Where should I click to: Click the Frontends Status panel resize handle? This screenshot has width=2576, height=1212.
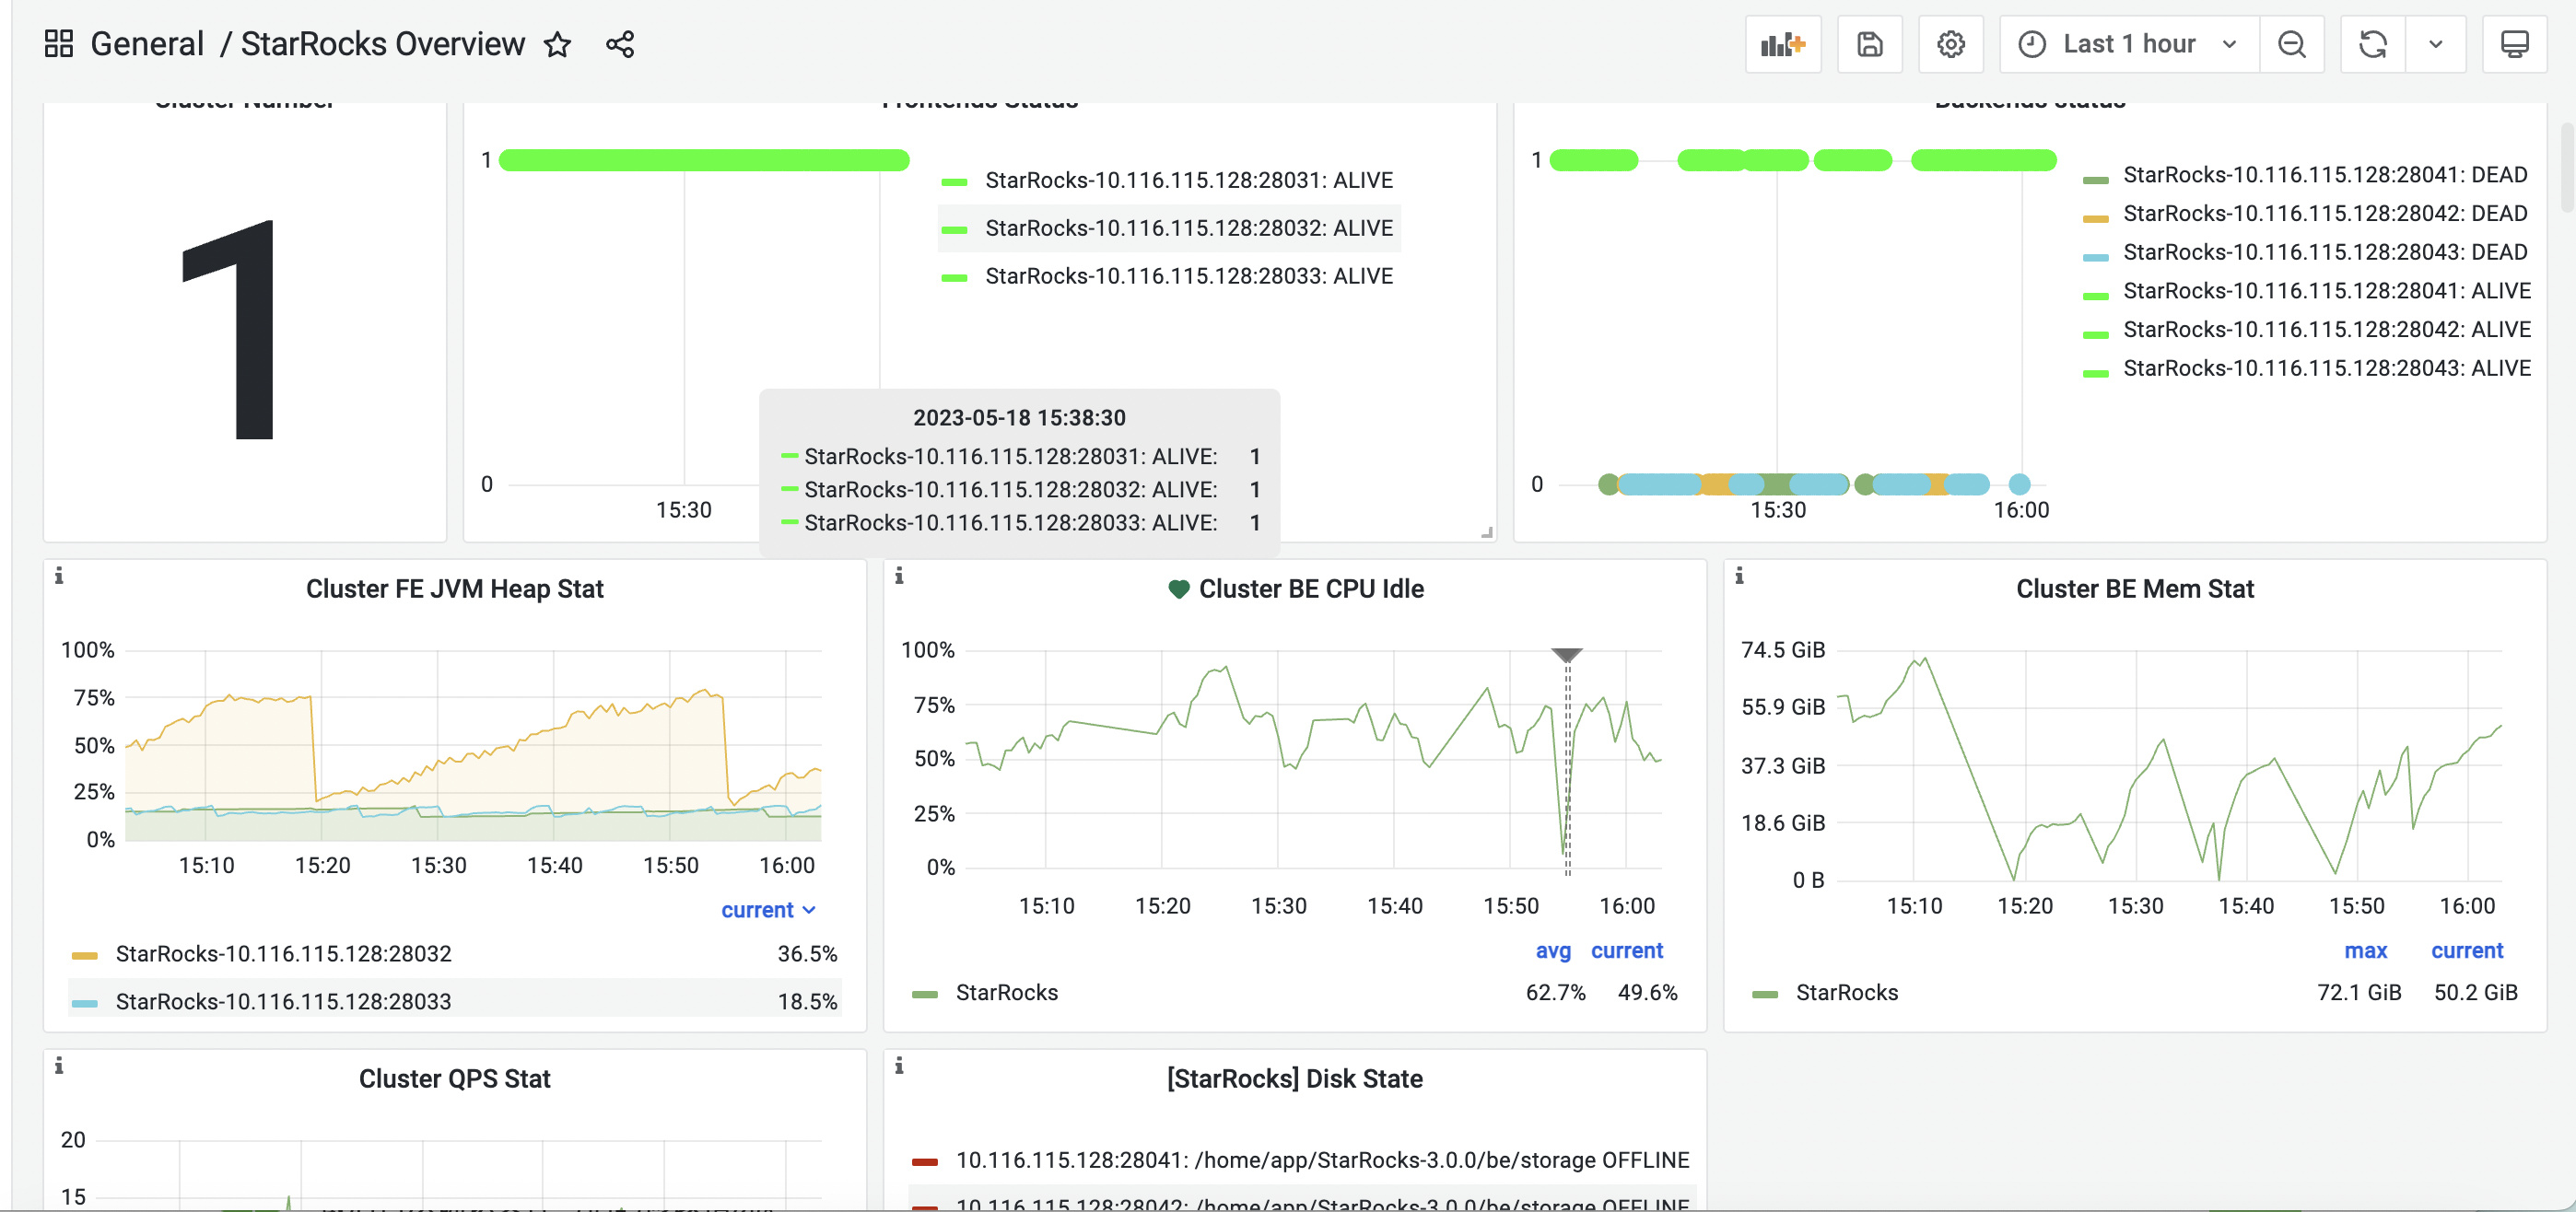pyautogui.click(x=1487, y=533)
